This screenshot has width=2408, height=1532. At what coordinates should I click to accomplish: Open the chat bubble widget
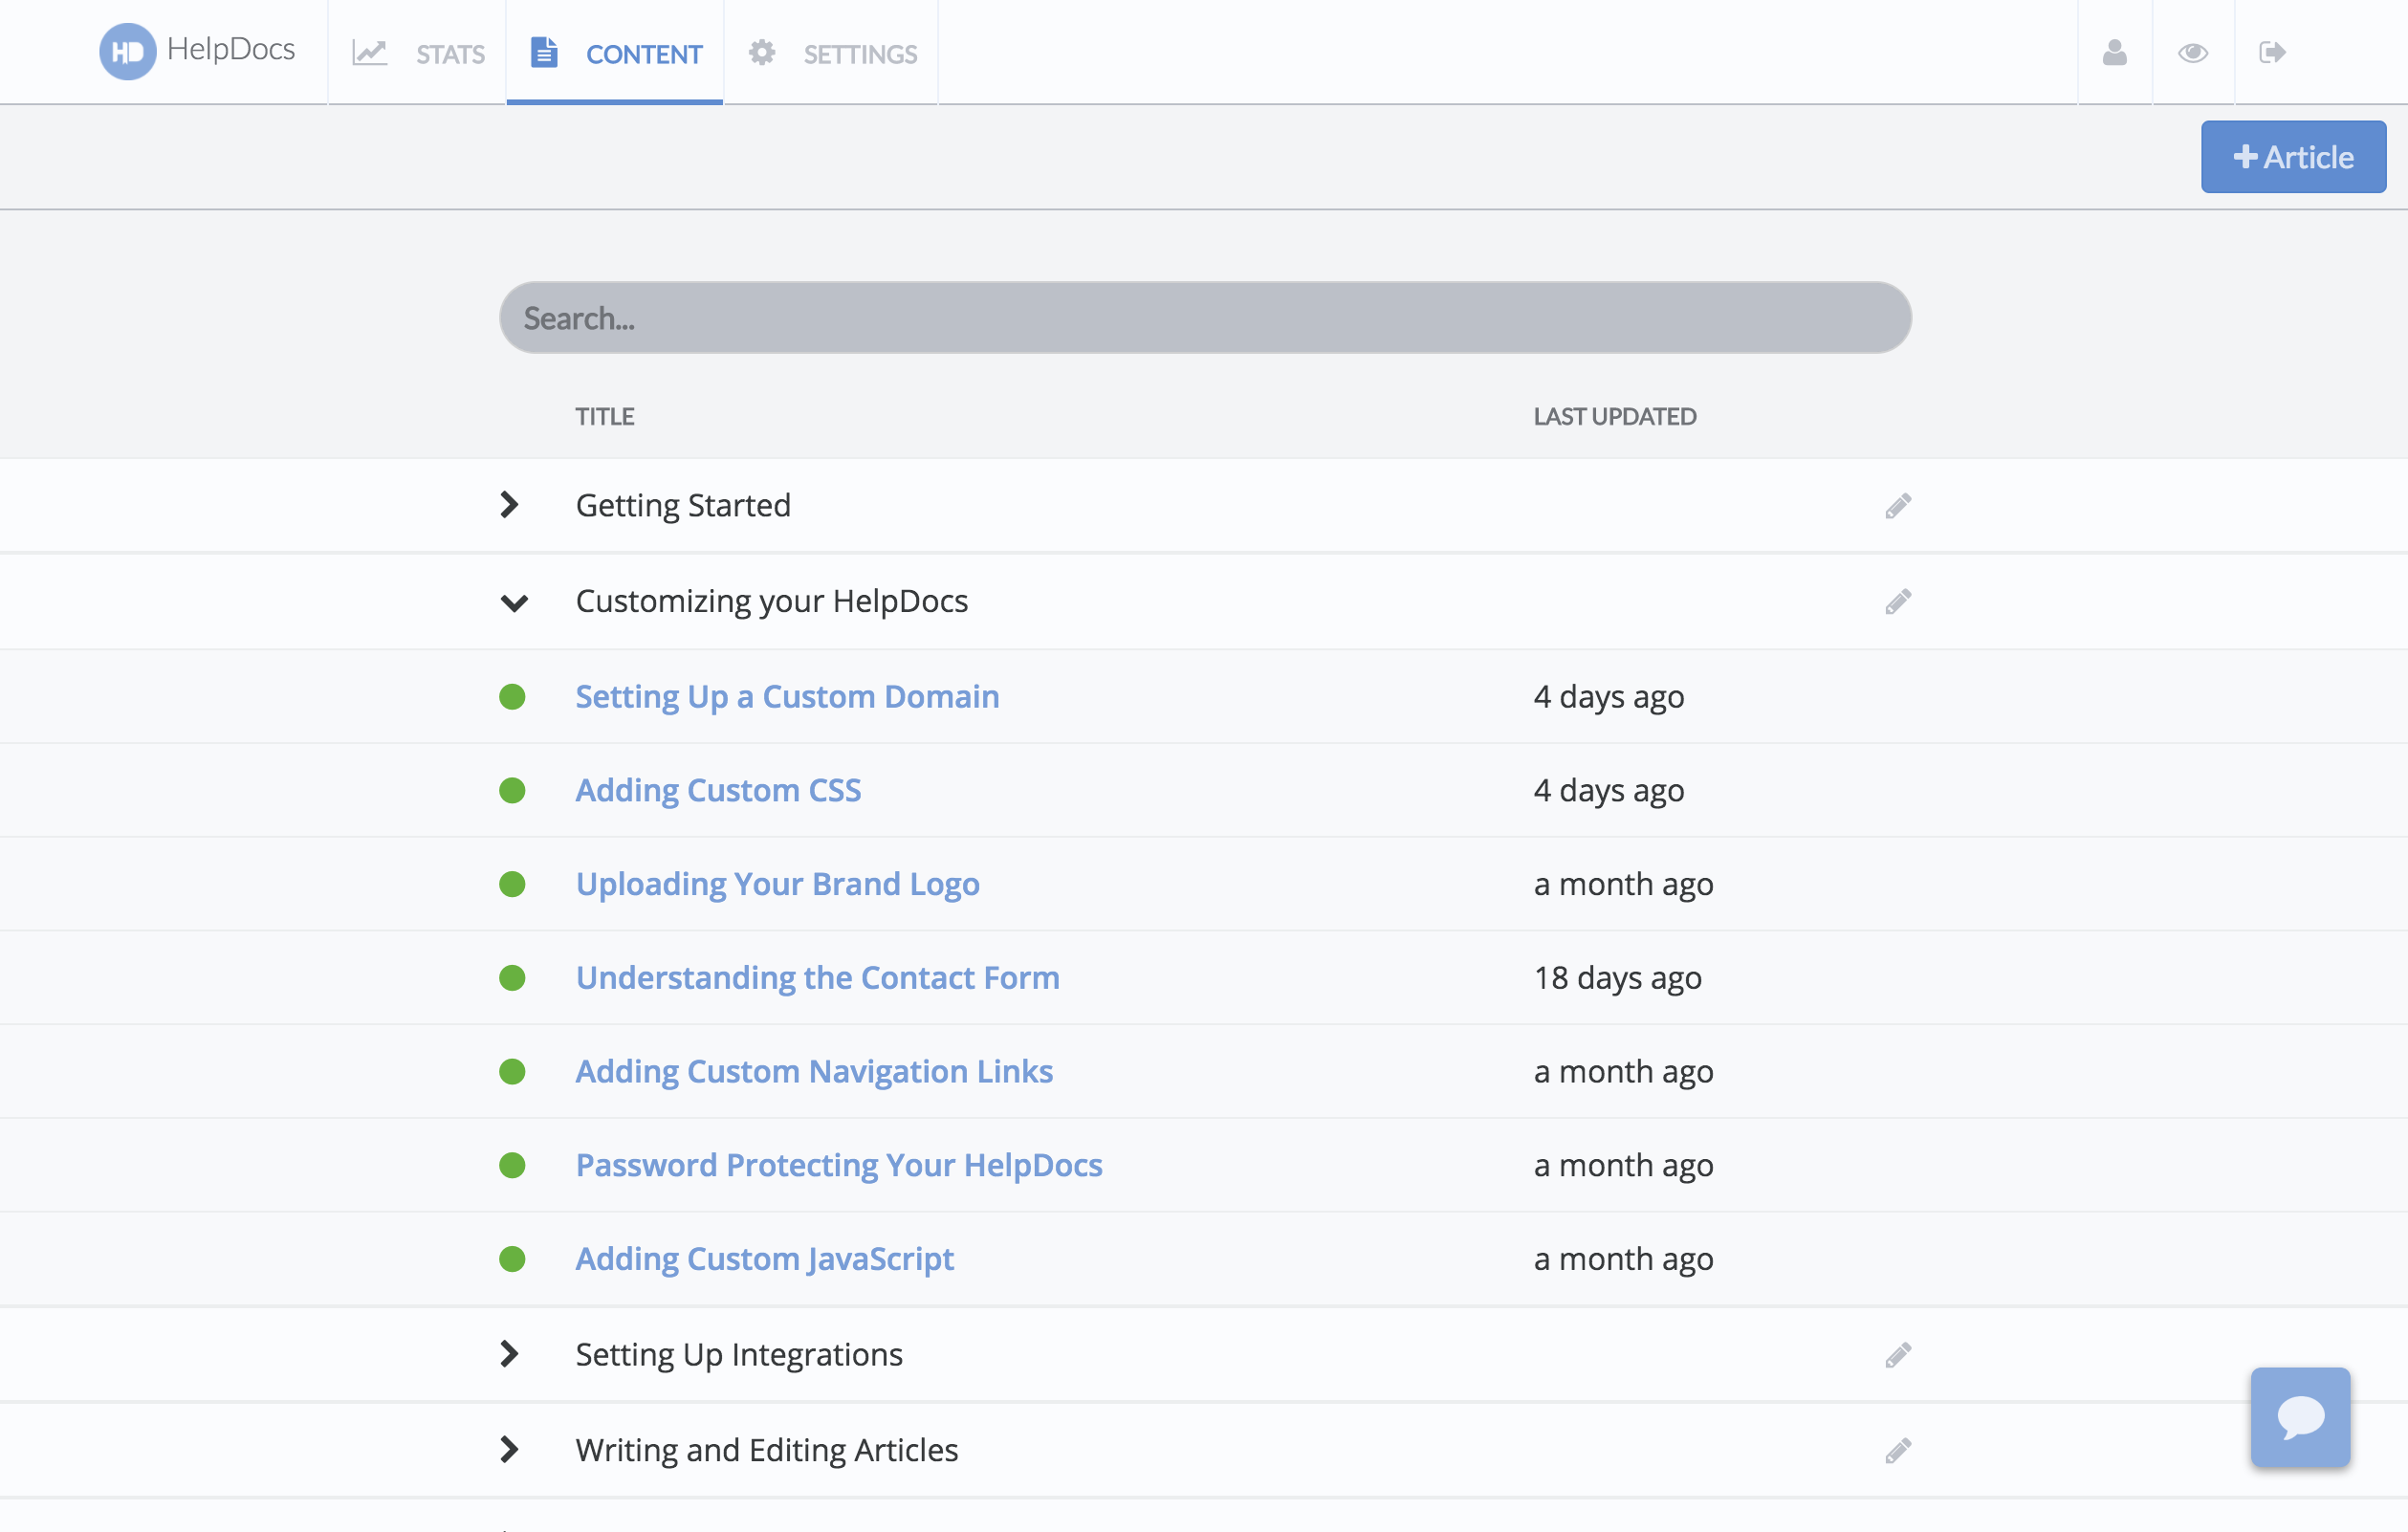(x=2299, y=1417)
